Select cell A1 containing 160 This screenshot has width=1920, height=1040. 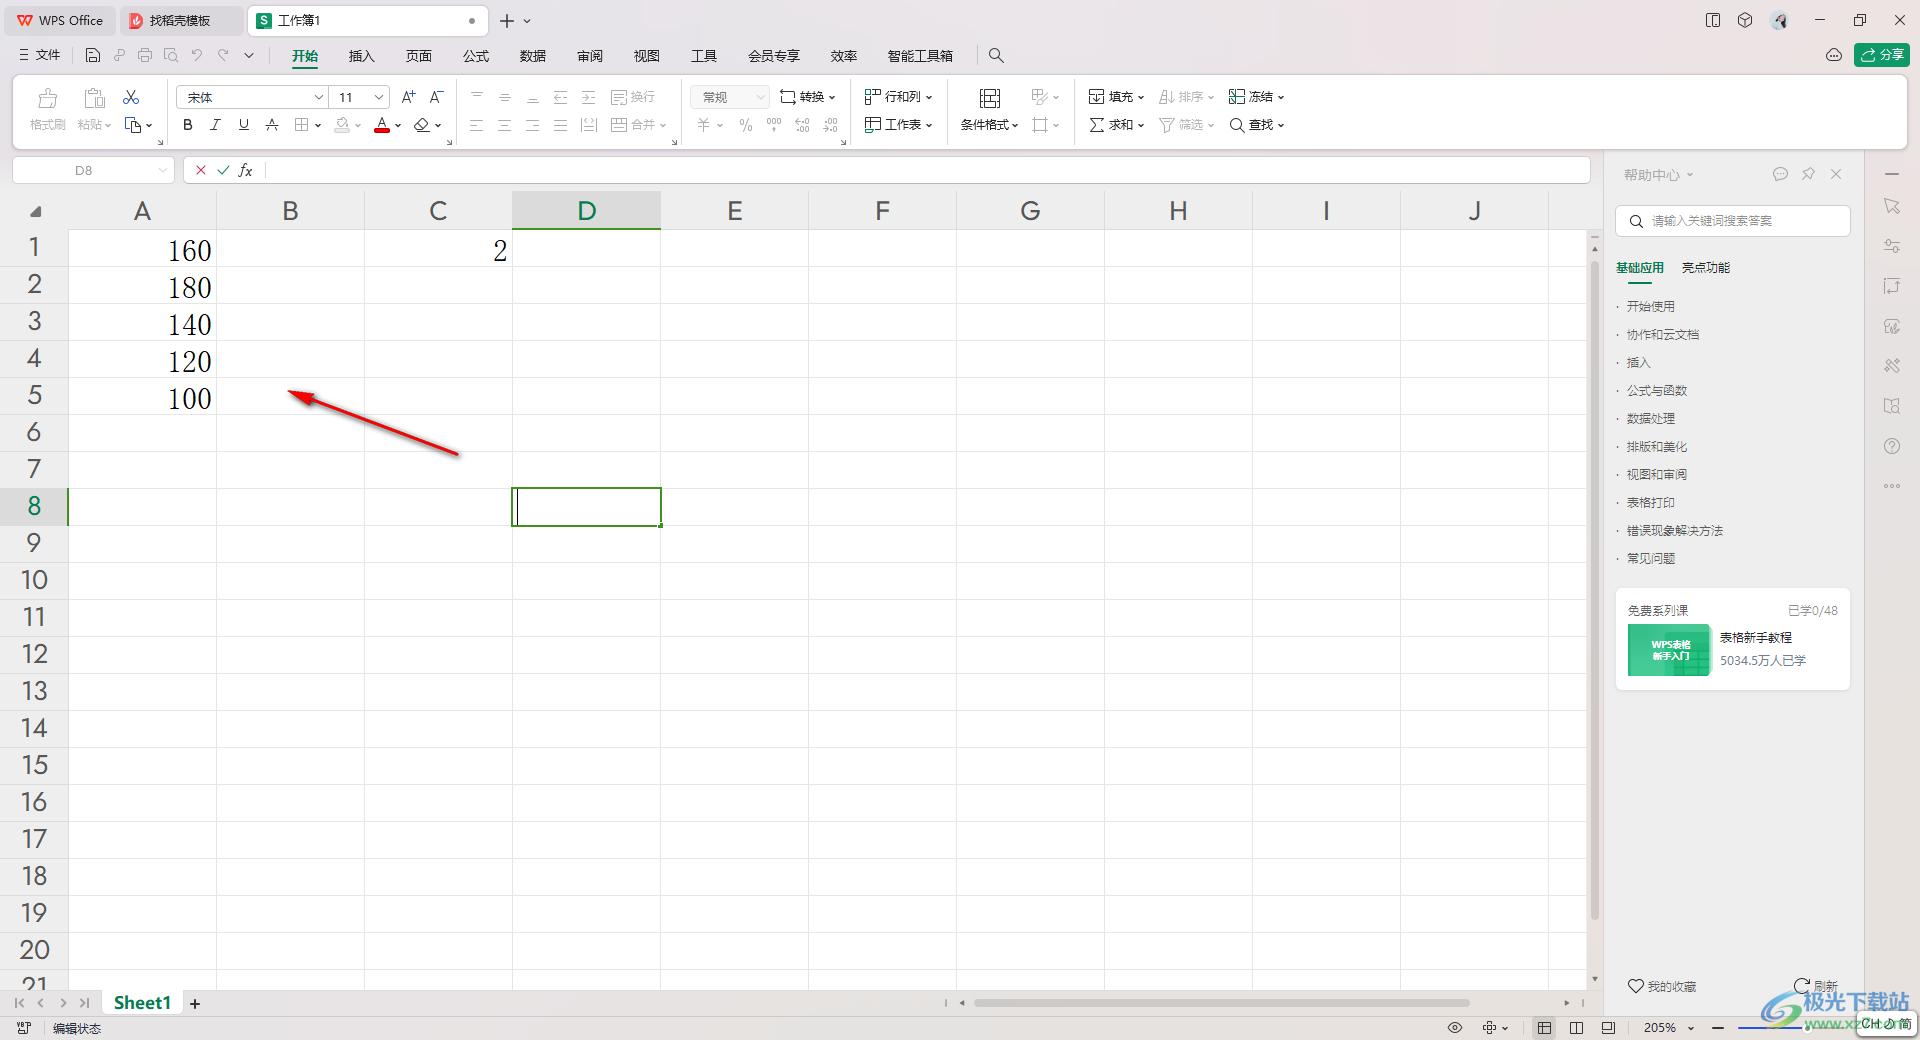142,249
